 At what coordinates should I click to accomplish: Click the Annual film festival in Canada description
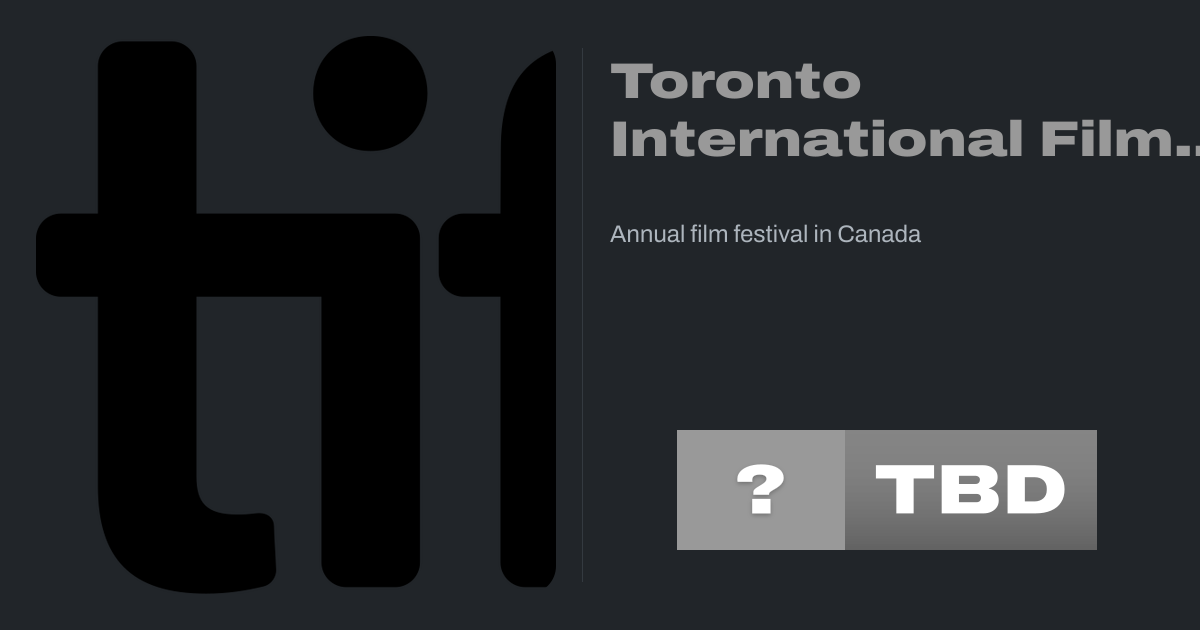[765, 234]
